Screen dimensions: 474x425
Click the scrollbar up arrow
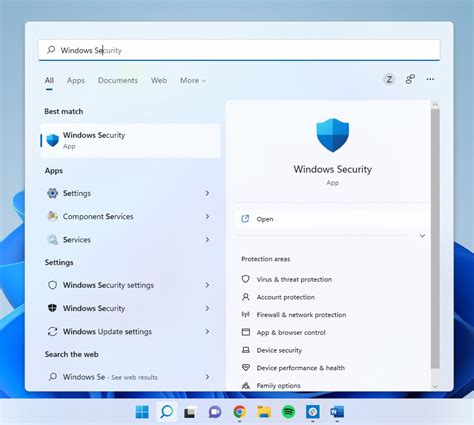click(x=435, y=104)
